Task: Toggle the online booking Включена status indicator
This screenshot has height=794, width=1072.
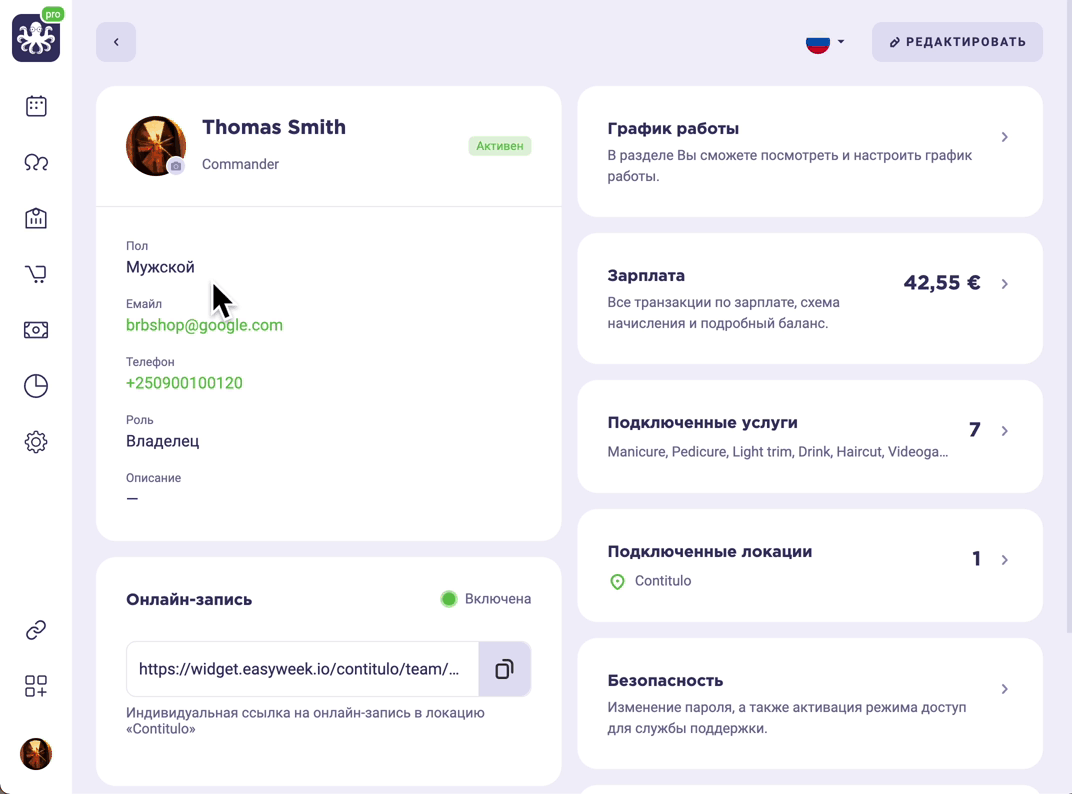Action: click(448, 599)
